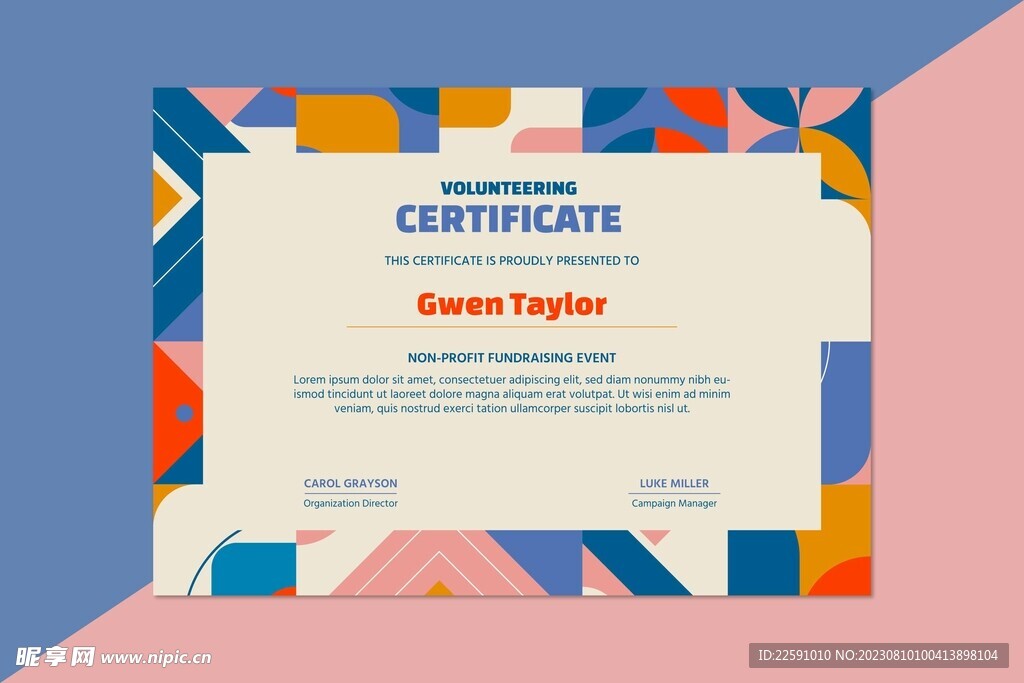1024x683 pixels.
Task: Click the nipic logo watermark
Action: pyautogui.click(x=55, y=656)
